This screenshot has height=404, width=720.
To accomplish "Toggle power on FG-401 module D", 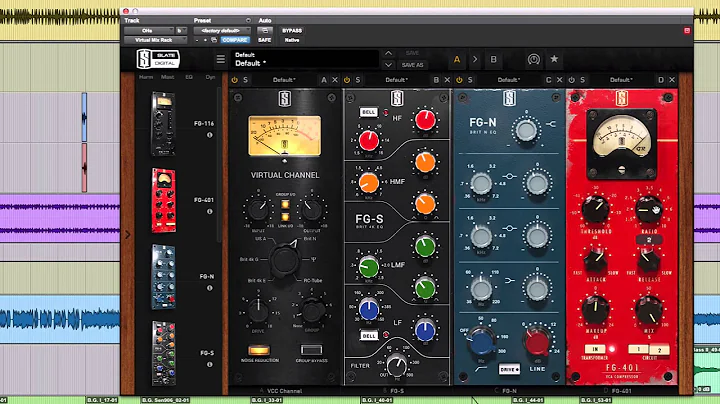I will point(571,80).
